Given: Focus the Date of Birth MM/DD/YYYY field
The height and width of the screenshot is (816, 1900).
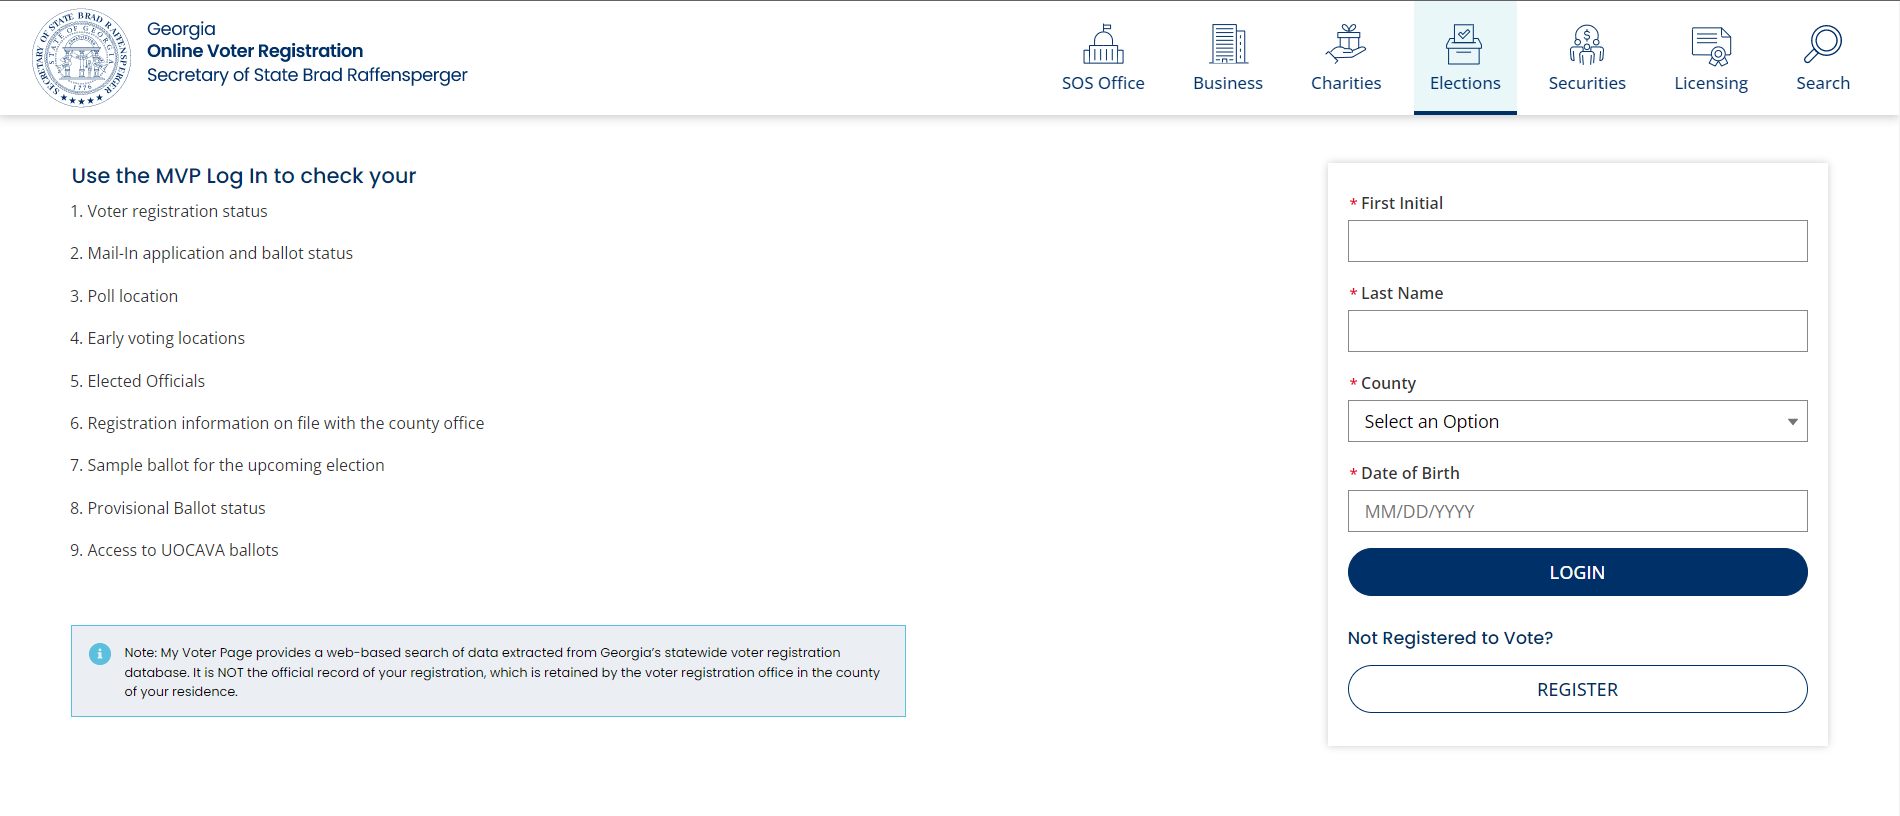Looking at the screenshot, I should pyautogui.click(x=1577, y=511).
